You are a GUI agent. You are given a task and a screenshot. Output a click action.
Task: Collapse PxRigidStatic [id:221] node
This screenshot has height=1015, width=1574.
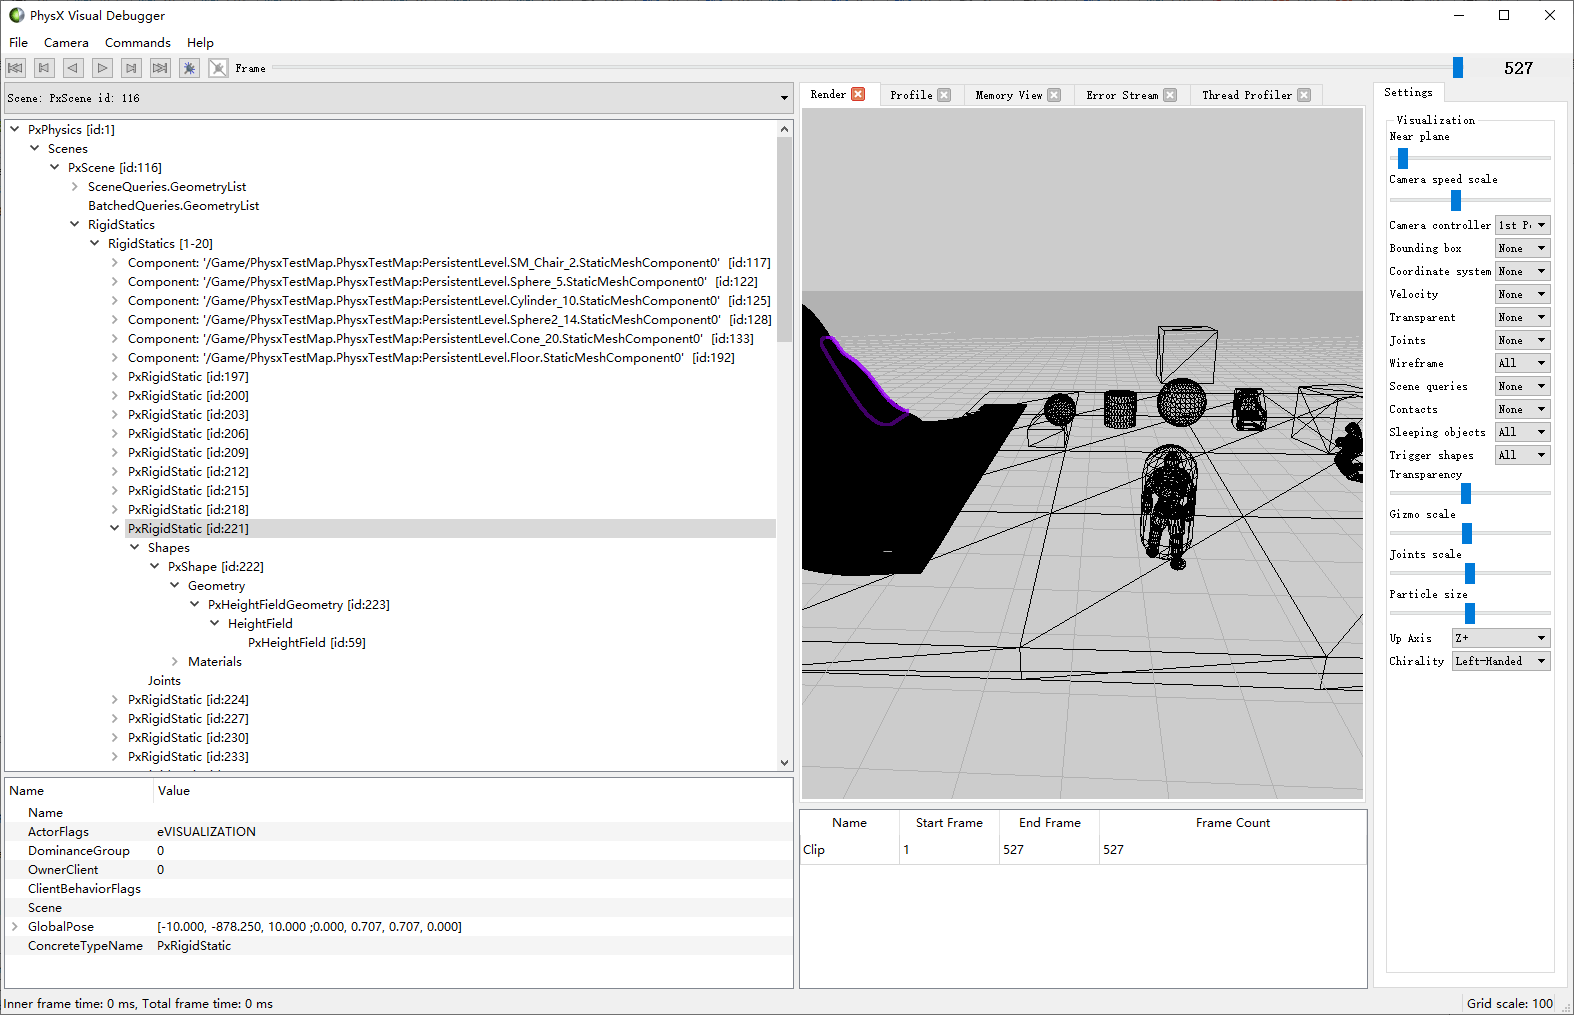[115, 528]
